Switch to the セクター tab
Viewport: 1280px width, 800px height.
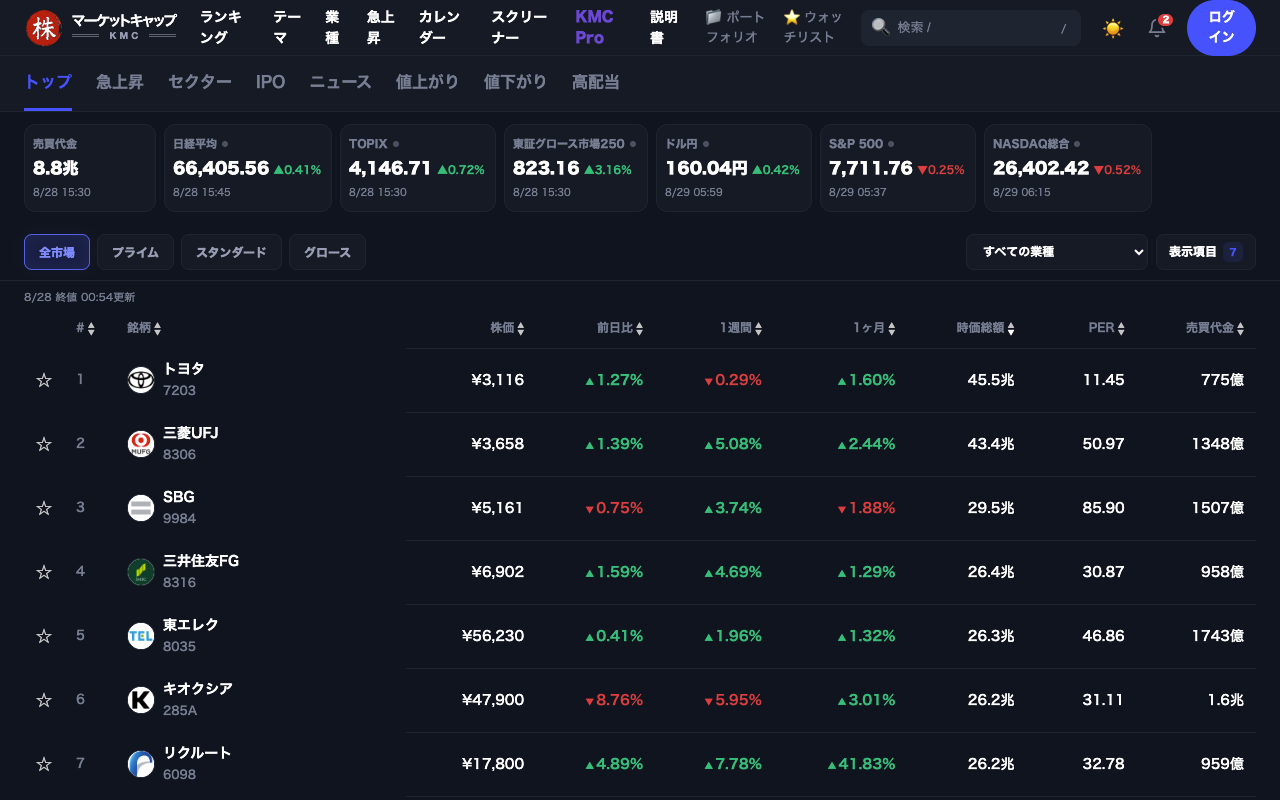coord(200,82)
